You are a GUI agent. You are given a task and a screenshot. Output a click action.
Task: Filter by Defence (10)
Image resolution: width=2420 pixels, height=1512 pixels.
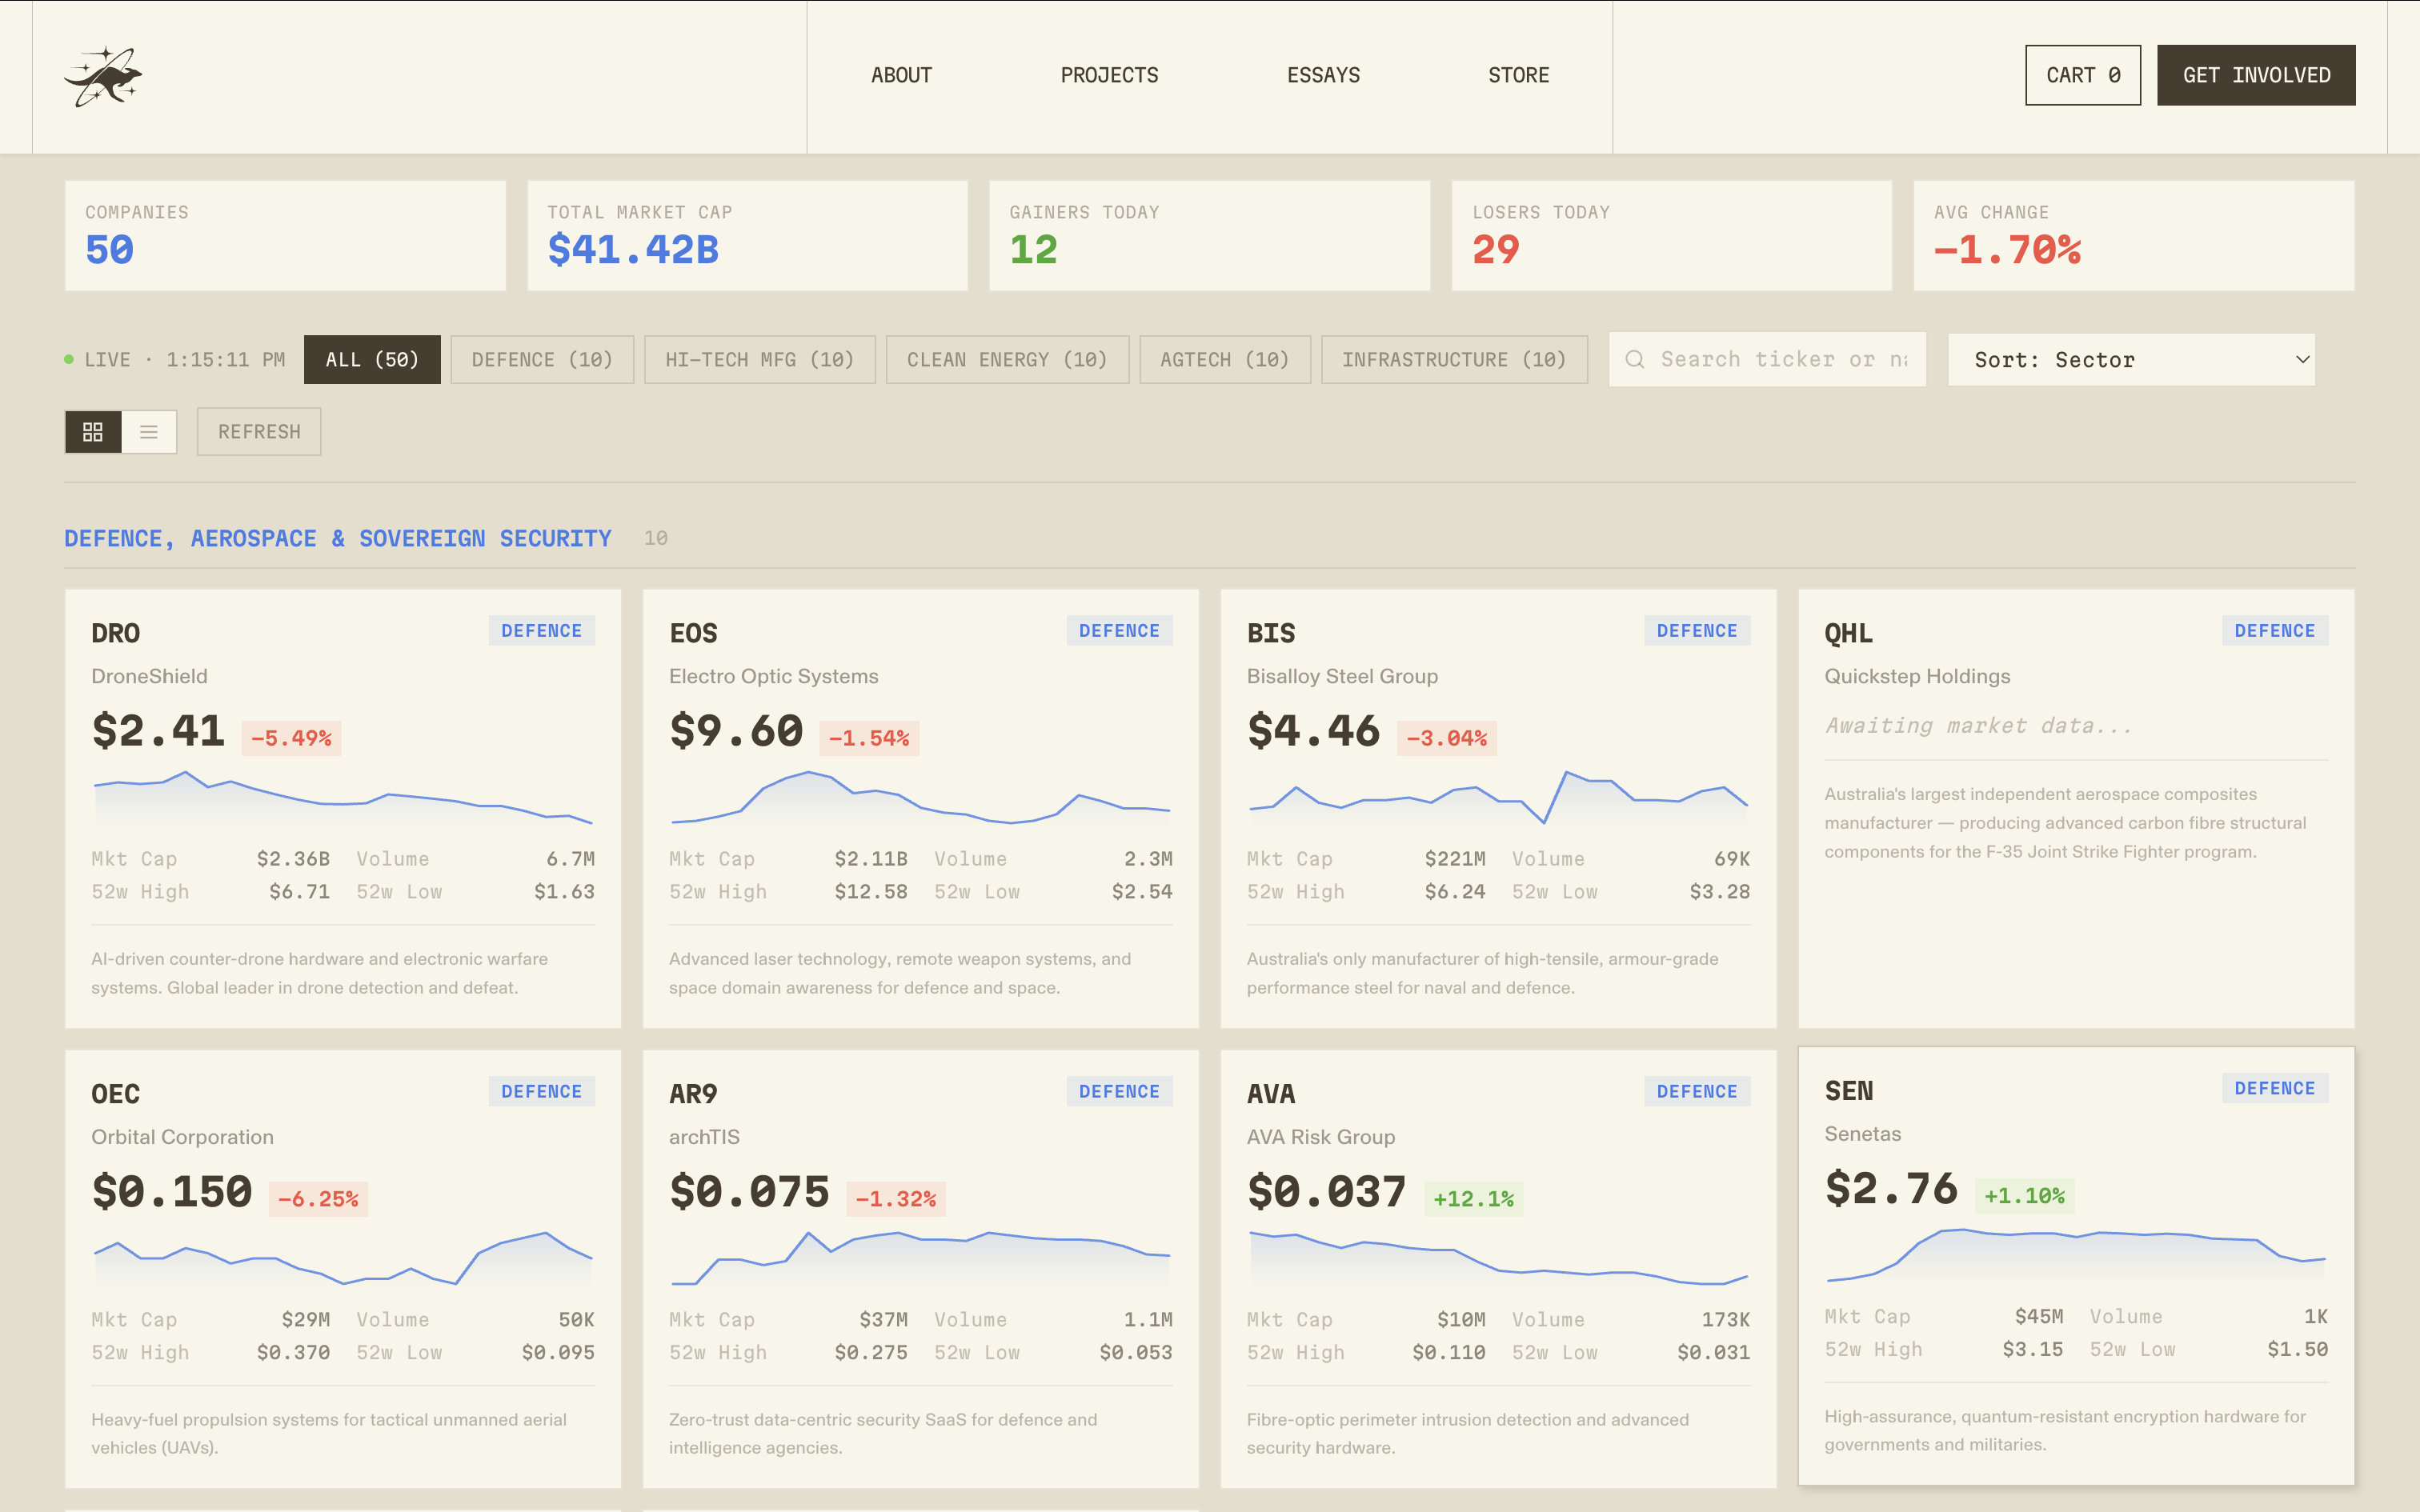[542, 359]
